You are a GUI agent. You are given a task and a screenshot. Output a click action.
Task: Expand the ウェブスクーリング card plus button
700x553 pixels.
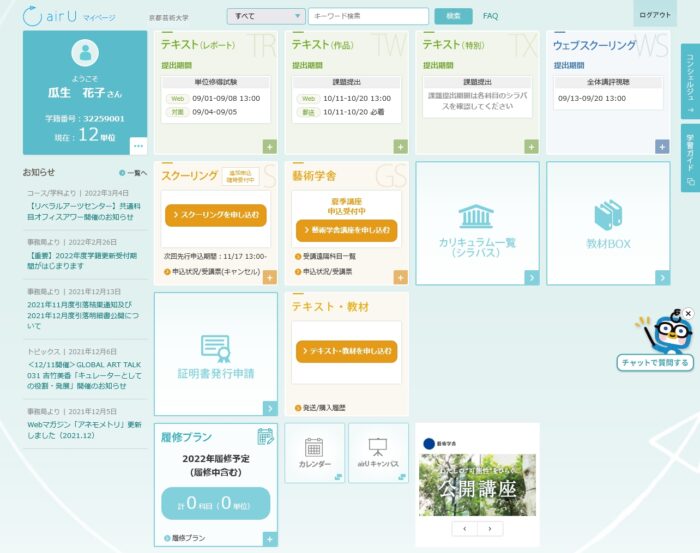662,146
